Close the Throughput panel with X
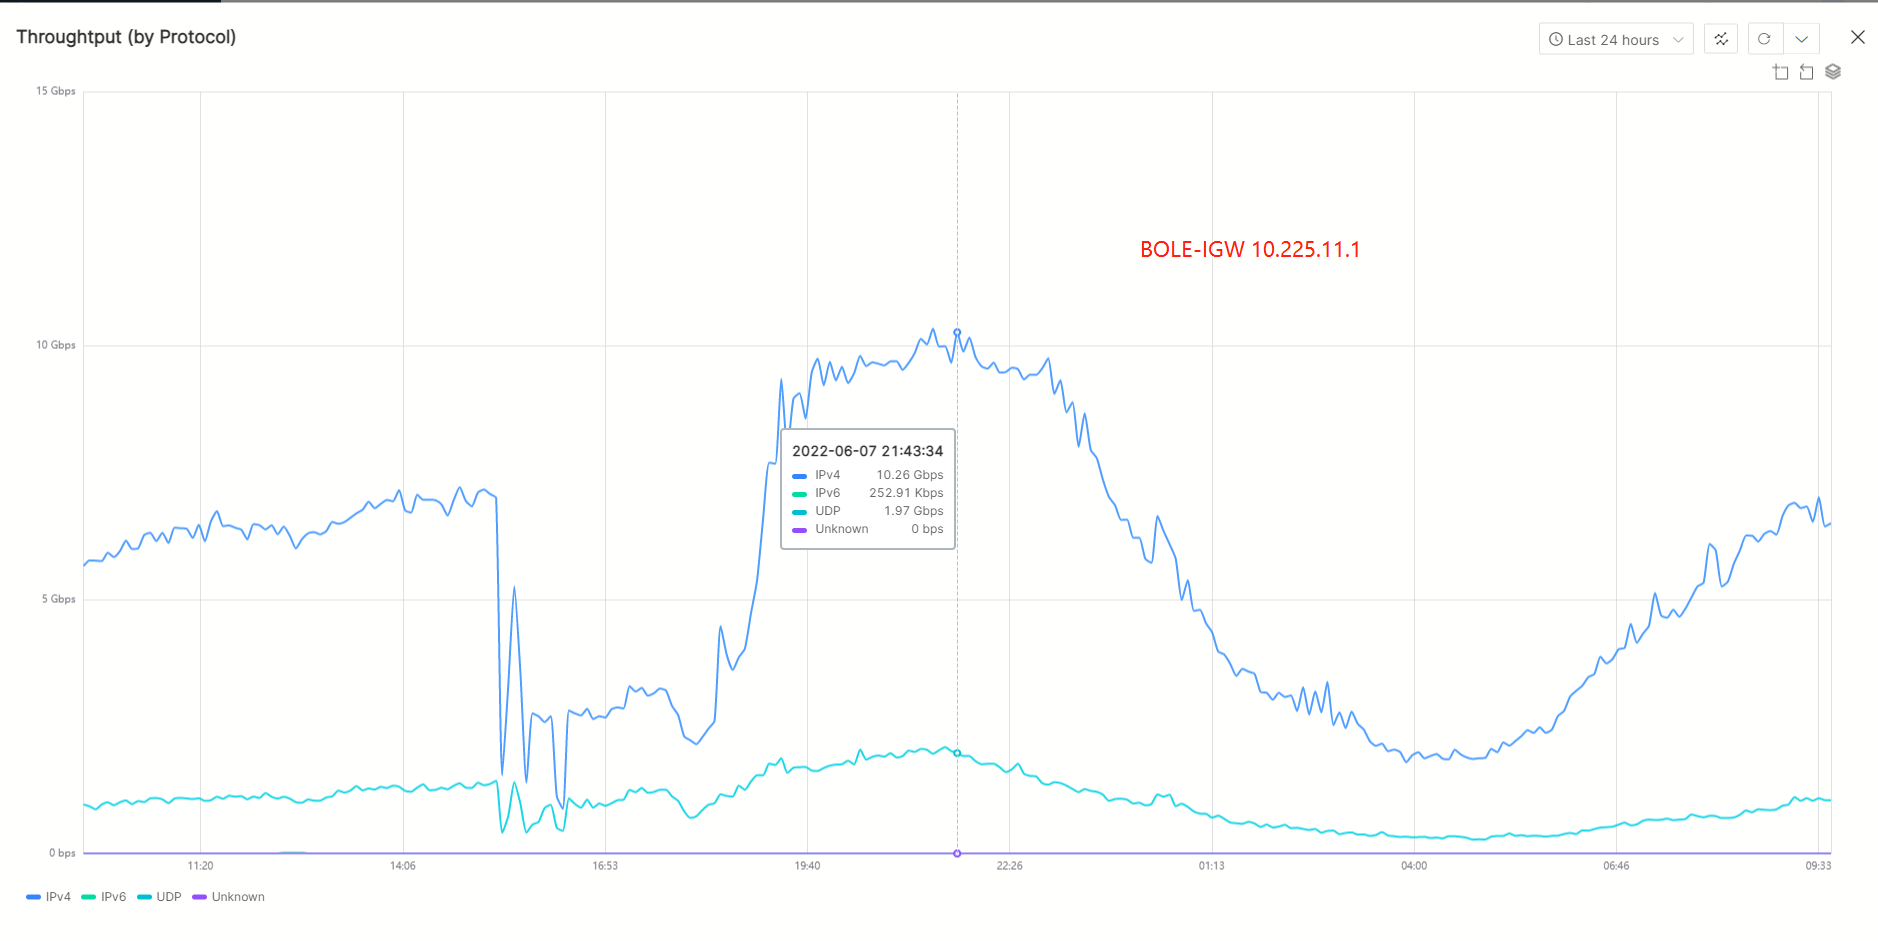The height and width of the screenshot is (941, 1878). pyautogui.click(x=1857, y=37)
